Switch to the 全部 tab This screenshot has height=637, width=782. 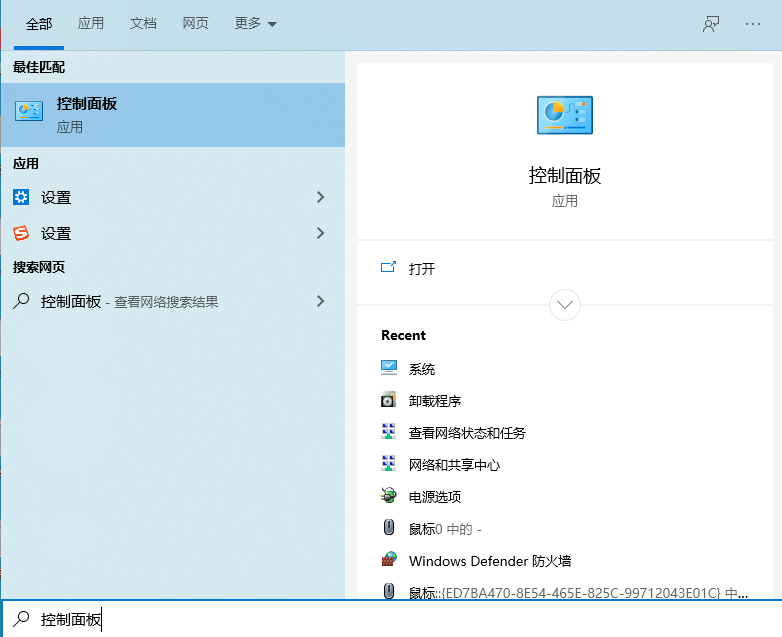click(x=39, y=24)
